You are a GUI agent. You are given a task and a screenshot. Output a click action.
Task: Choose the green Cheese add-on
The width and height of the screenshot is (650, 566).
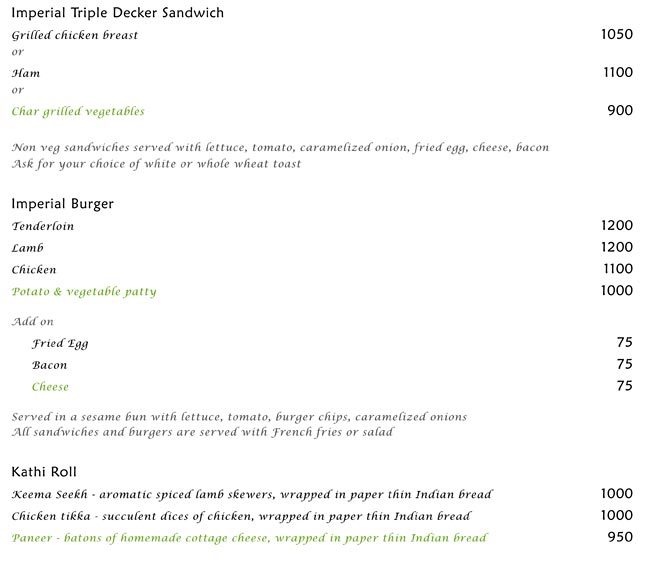(x=50, y=387)
